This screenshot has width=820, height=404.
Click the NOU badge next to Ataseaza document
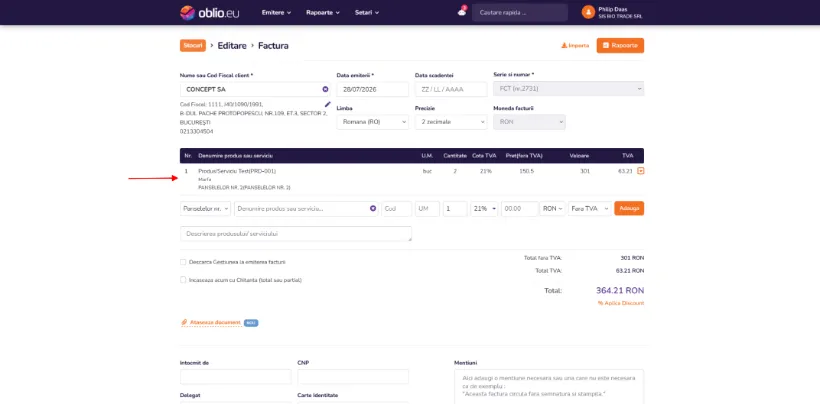pyautogui.click(x=251, y=323)
